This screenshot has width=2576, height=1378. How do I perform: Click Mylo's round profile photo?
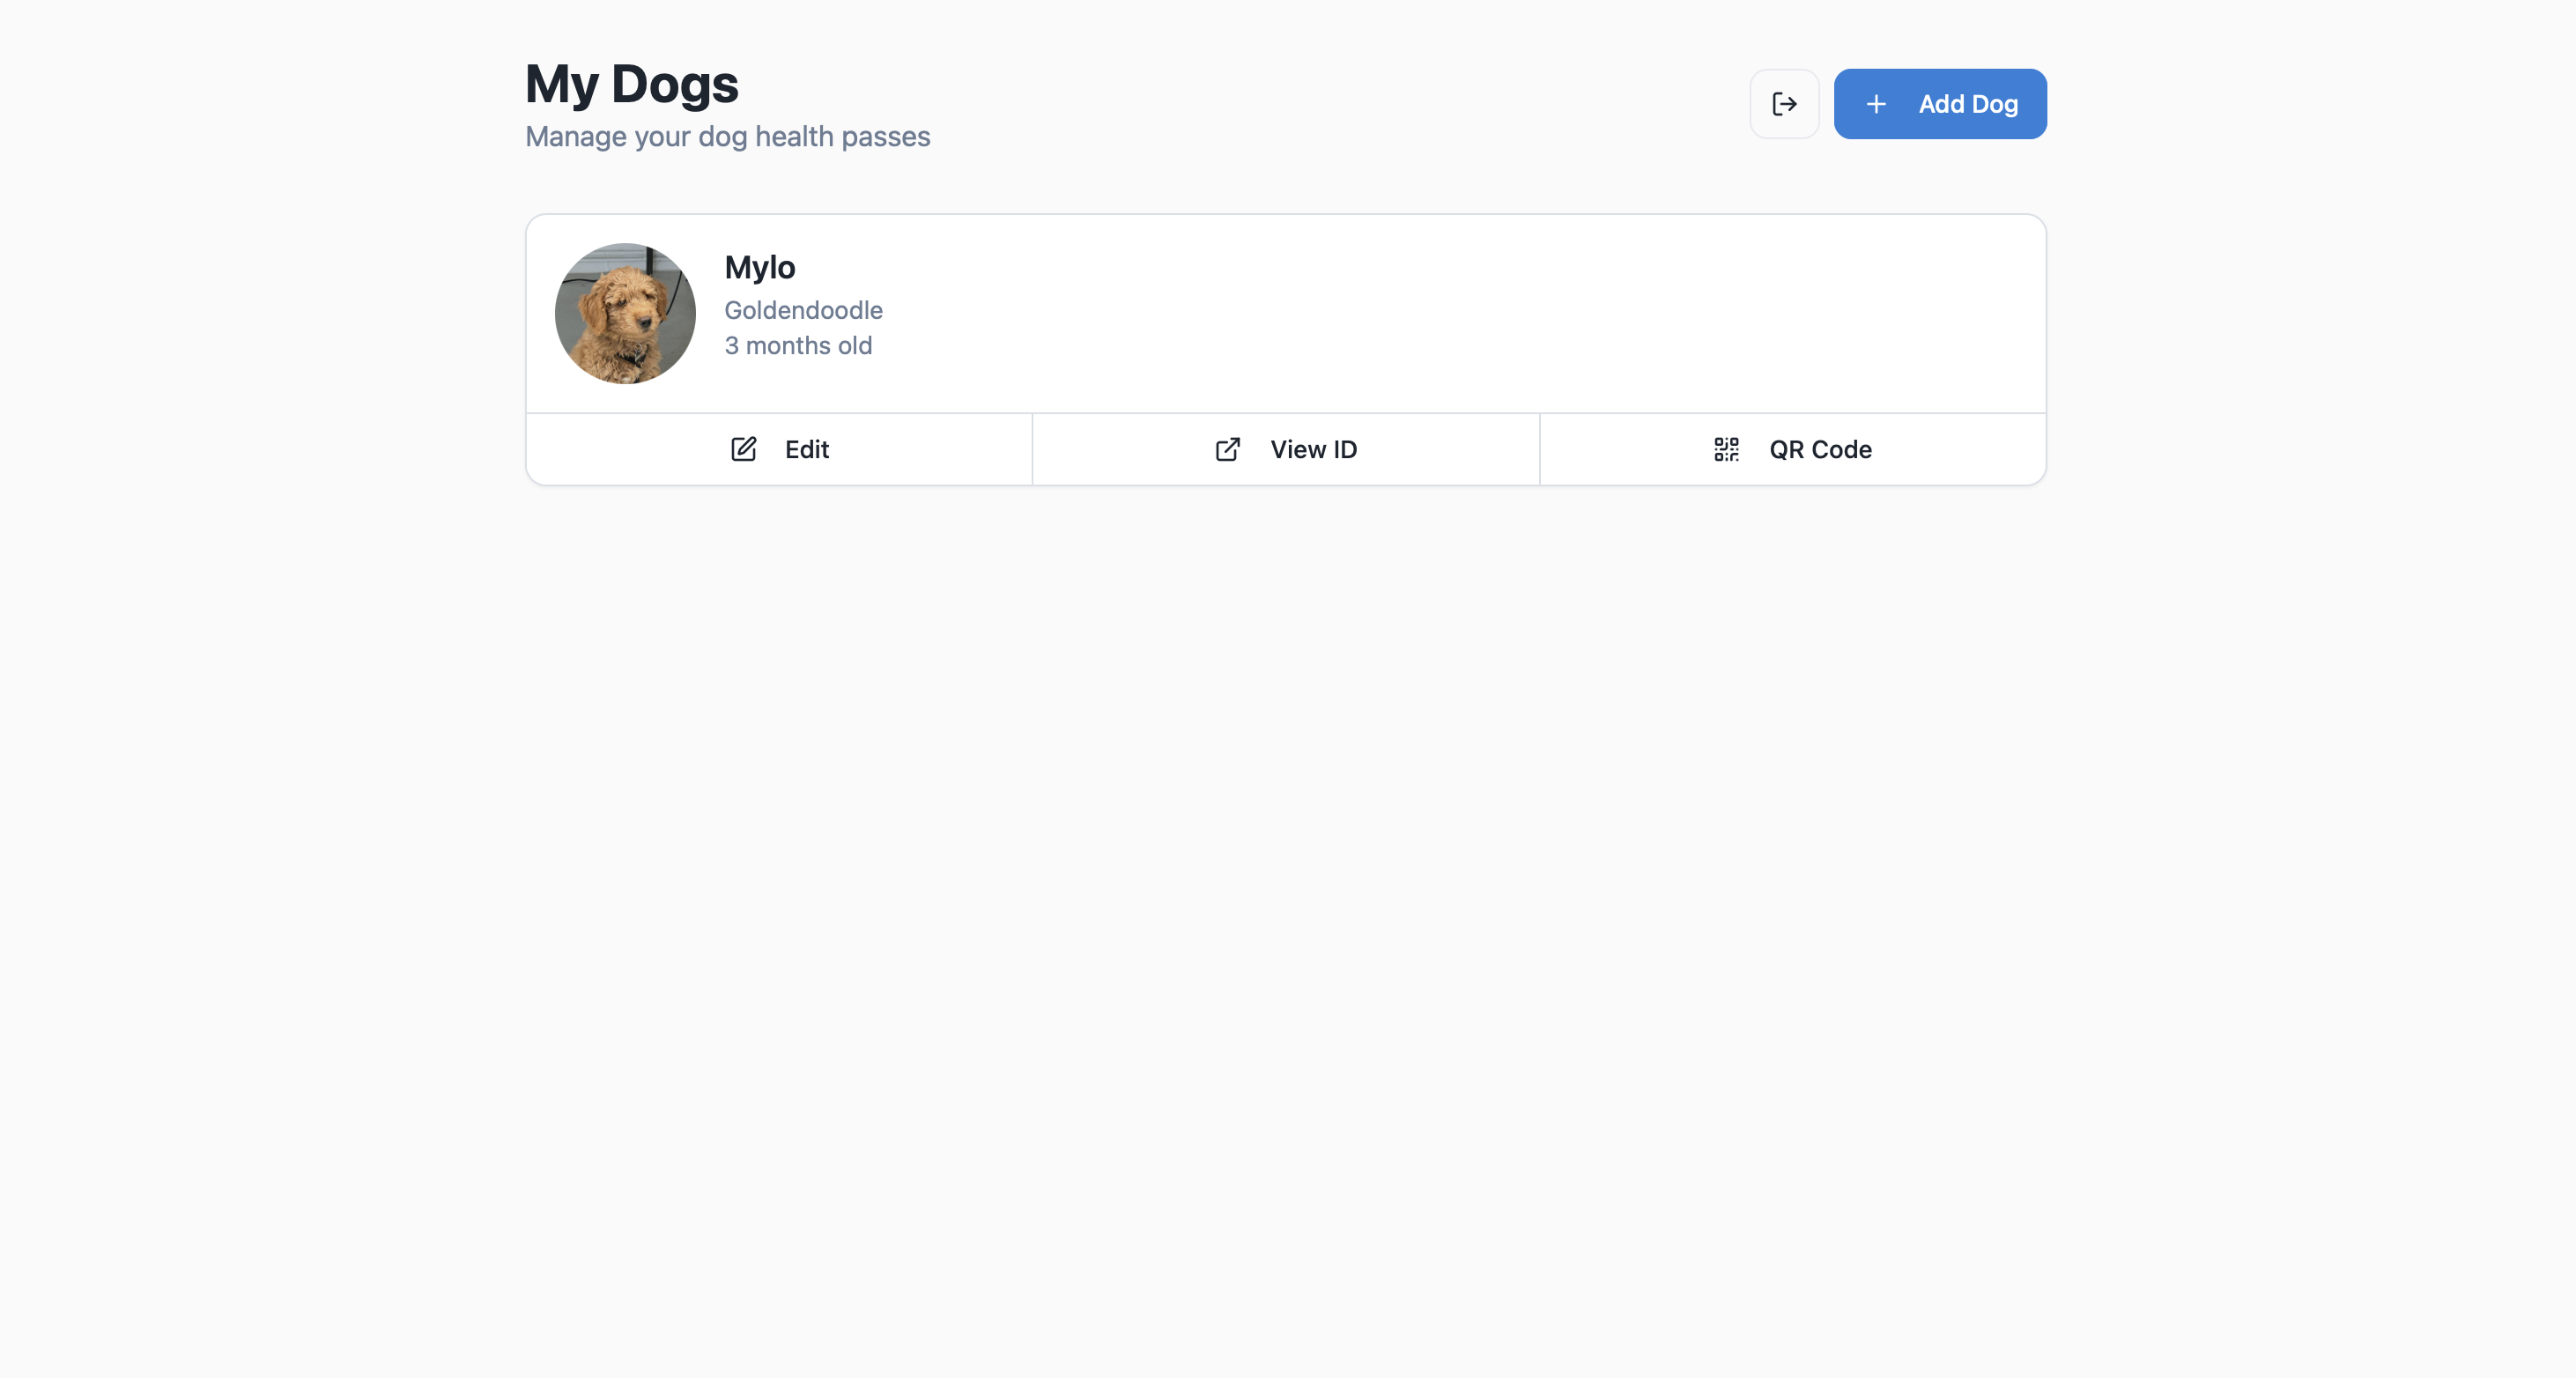pos(625,313)
